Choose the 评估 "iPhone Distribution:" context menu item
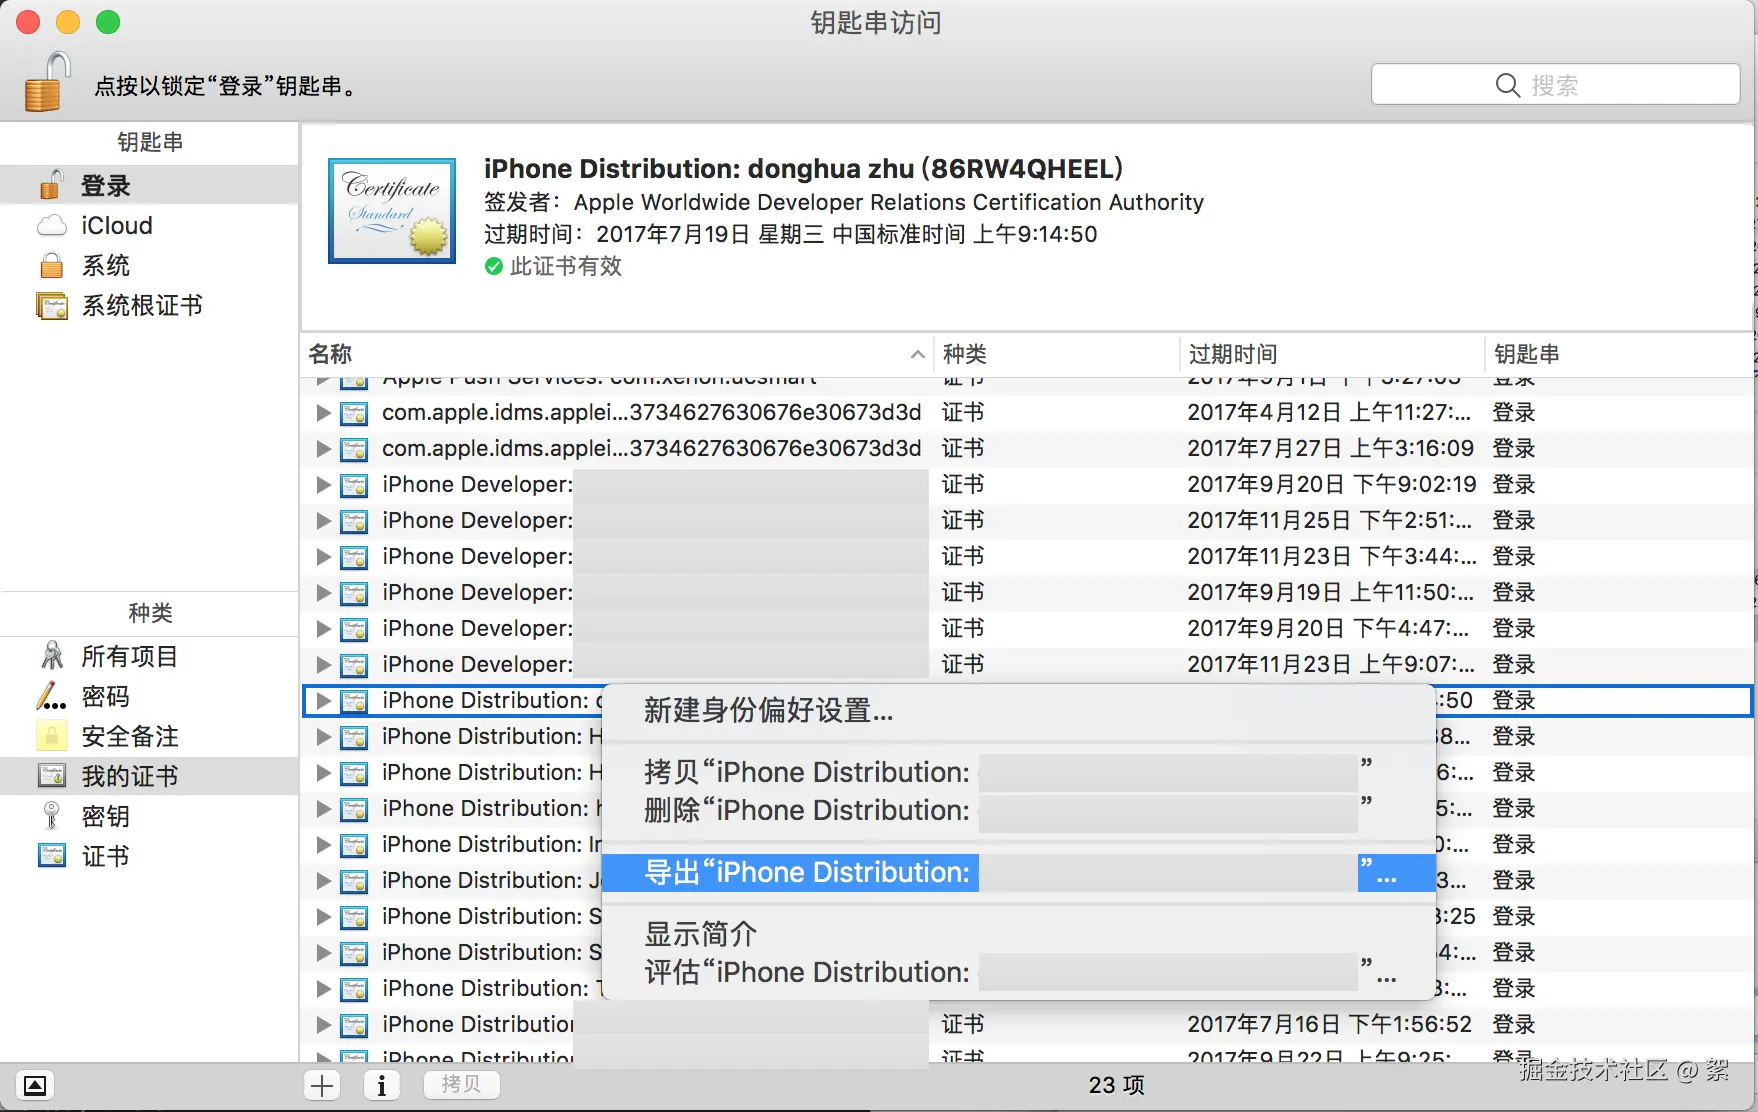Viewport: 1758px width, 1112px height. pos(1018,972)
